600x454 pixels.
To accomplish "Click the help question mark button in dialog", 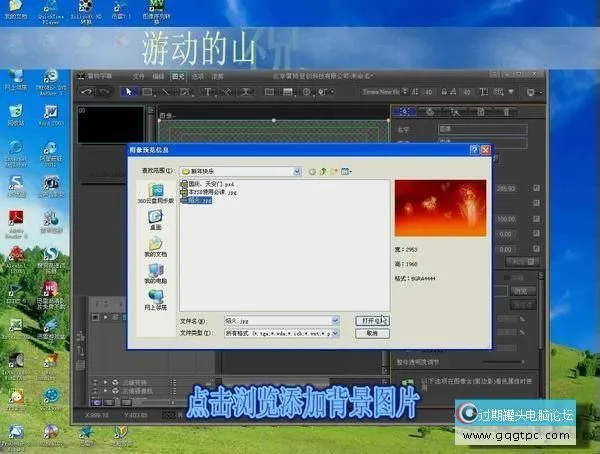I will [x=474, y=150].
